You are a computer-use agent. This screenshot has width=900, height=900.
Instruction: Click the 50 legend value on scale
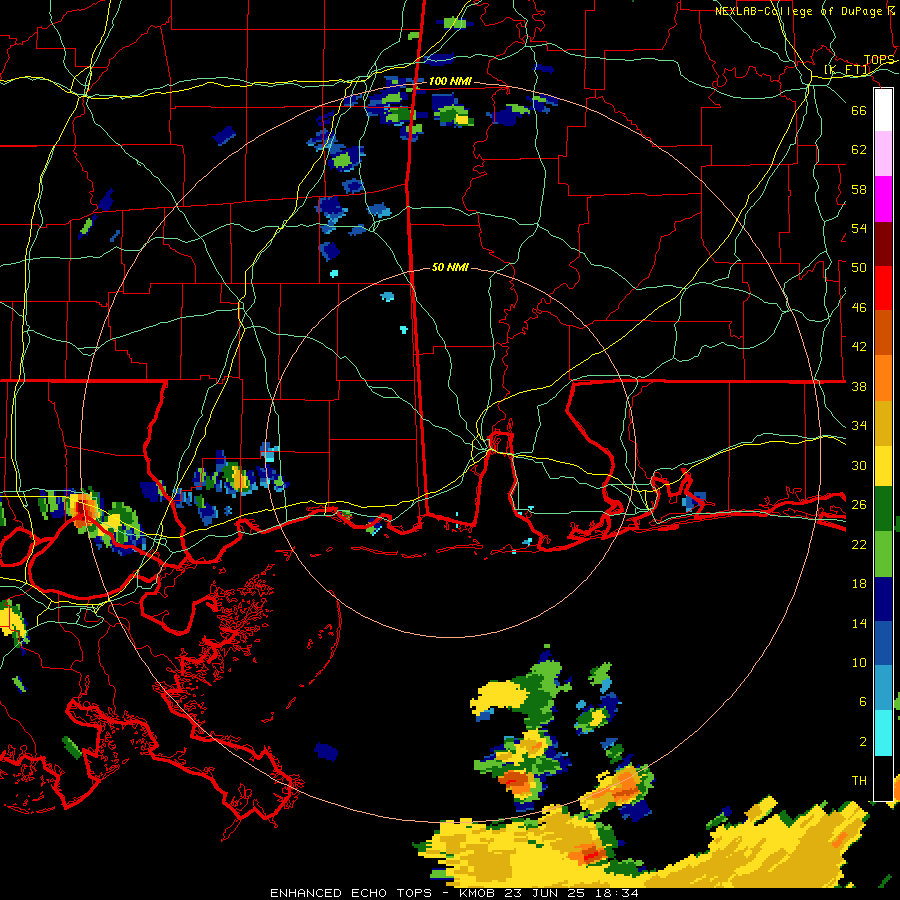[x=859, y=267]
